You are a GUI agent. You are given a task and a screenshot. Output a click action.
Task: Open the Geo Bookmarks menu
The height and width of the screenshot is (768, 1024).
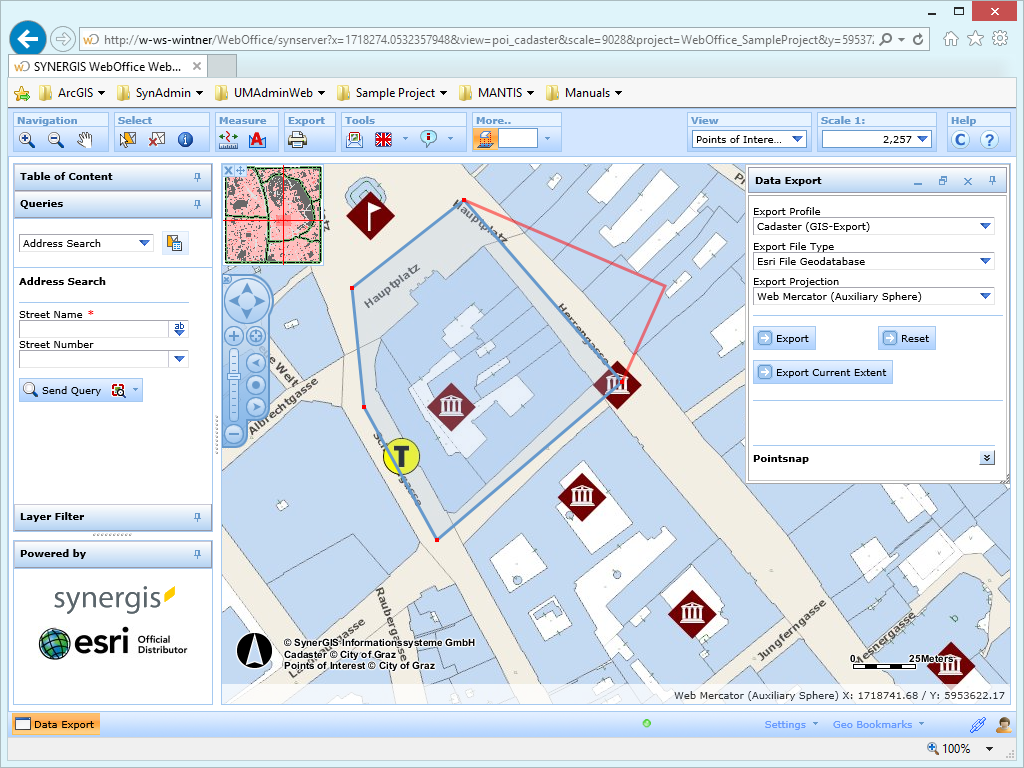(873, 724)
